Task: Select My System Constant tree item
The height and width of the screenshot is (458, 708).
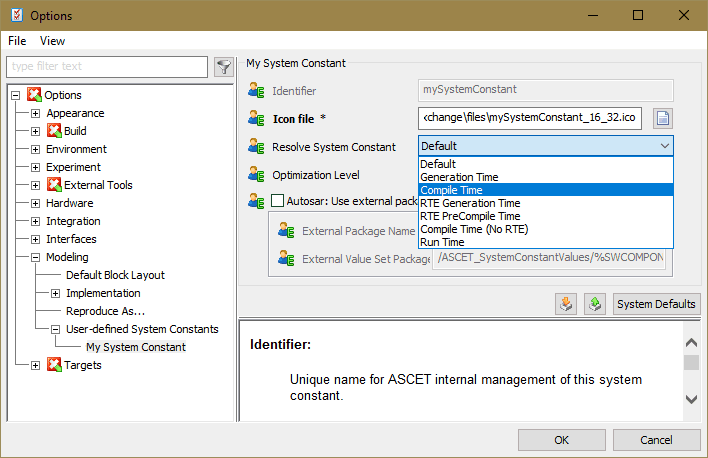Action: tap(135, 347)
